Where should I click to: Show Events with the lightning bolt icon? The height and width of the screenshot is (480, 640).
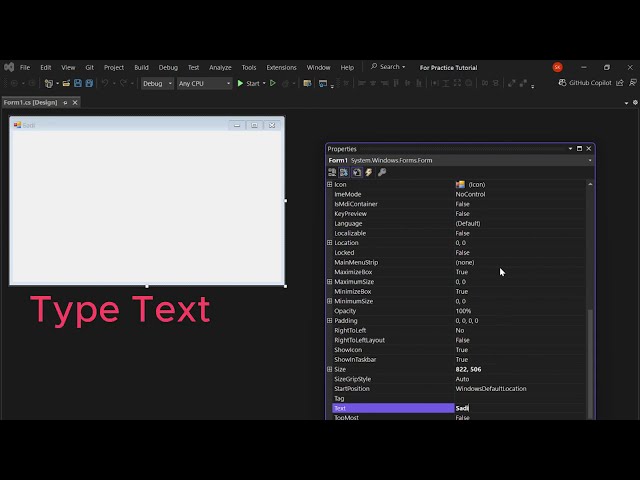pos(369,172)
